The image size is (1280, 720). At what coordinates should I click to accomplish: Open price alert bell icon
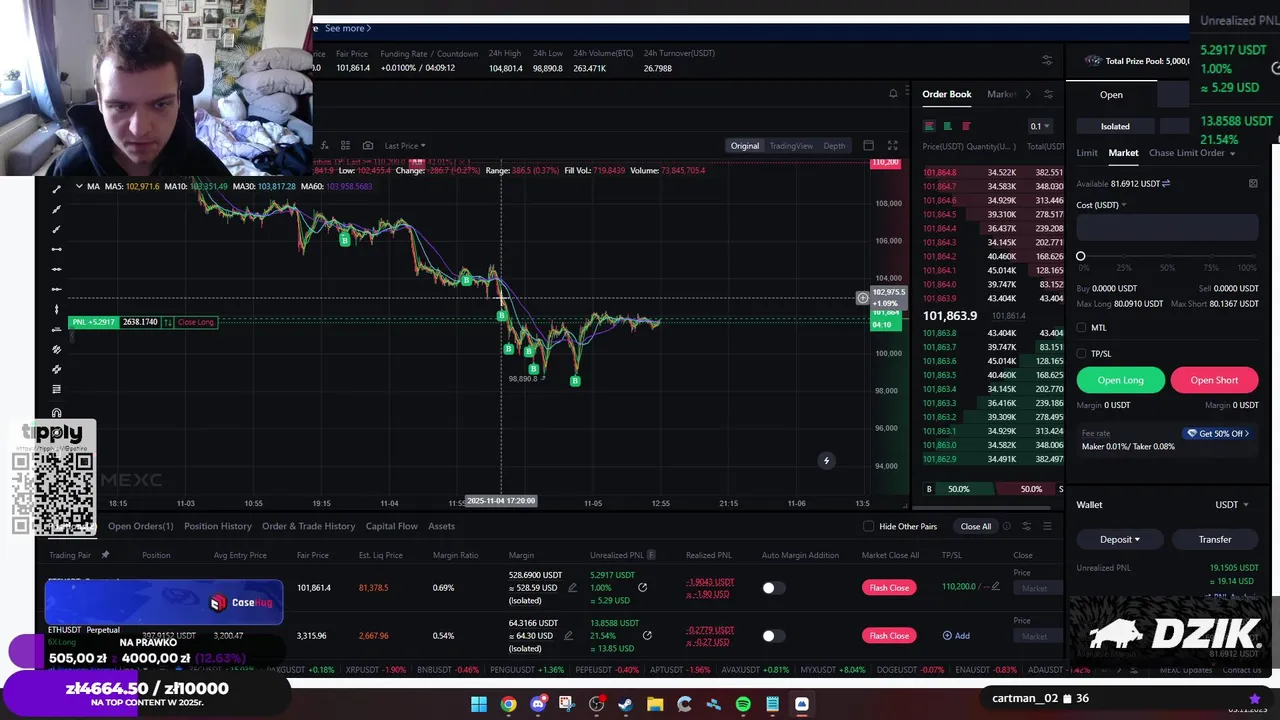pyautogui.click(x=893, y=94)
